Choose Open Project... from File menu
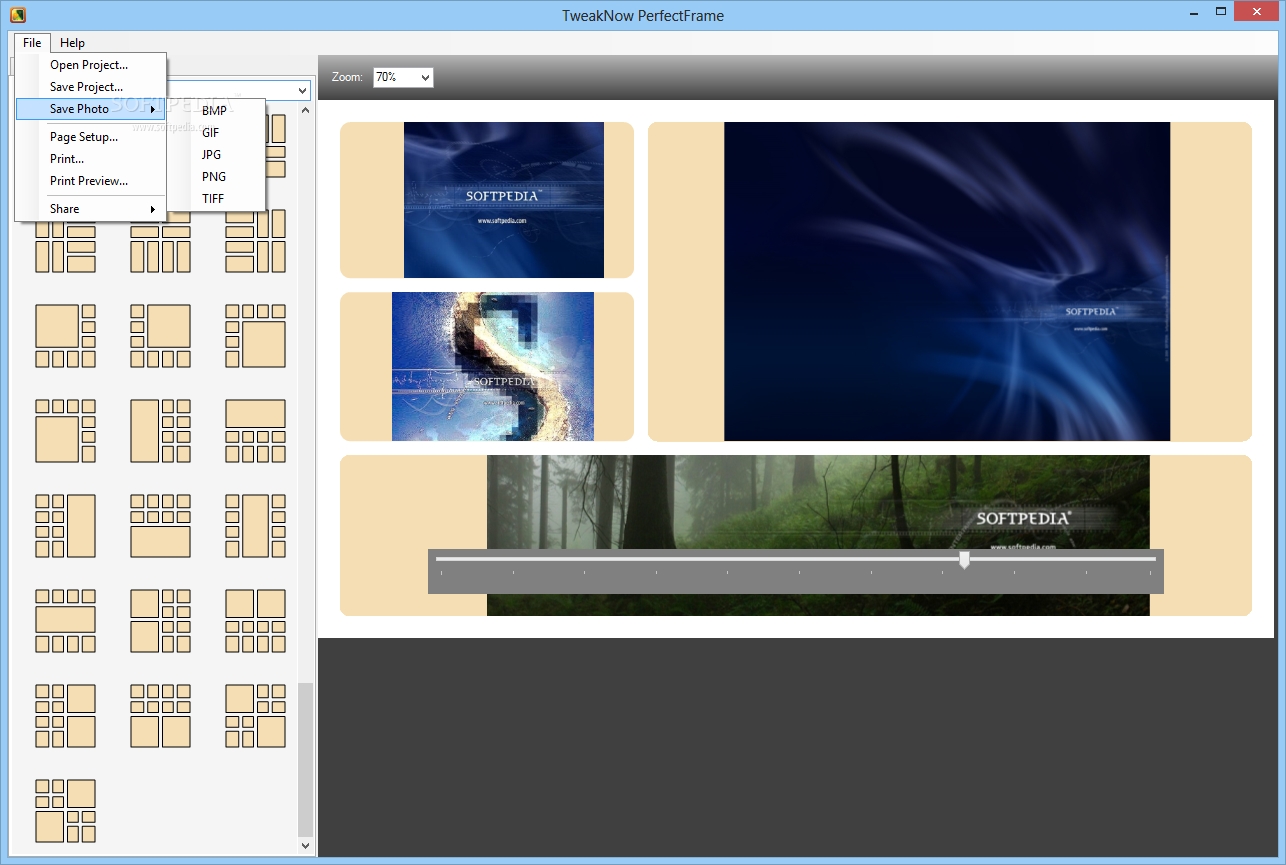1286x865 pixels. point(90,65)
